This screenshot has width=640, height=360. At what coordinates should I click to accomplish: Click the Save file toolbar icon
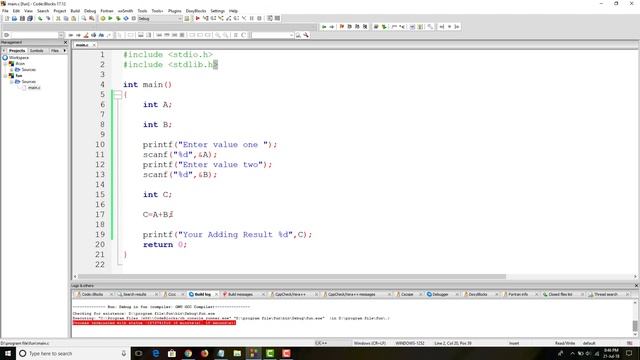point(22,18)
